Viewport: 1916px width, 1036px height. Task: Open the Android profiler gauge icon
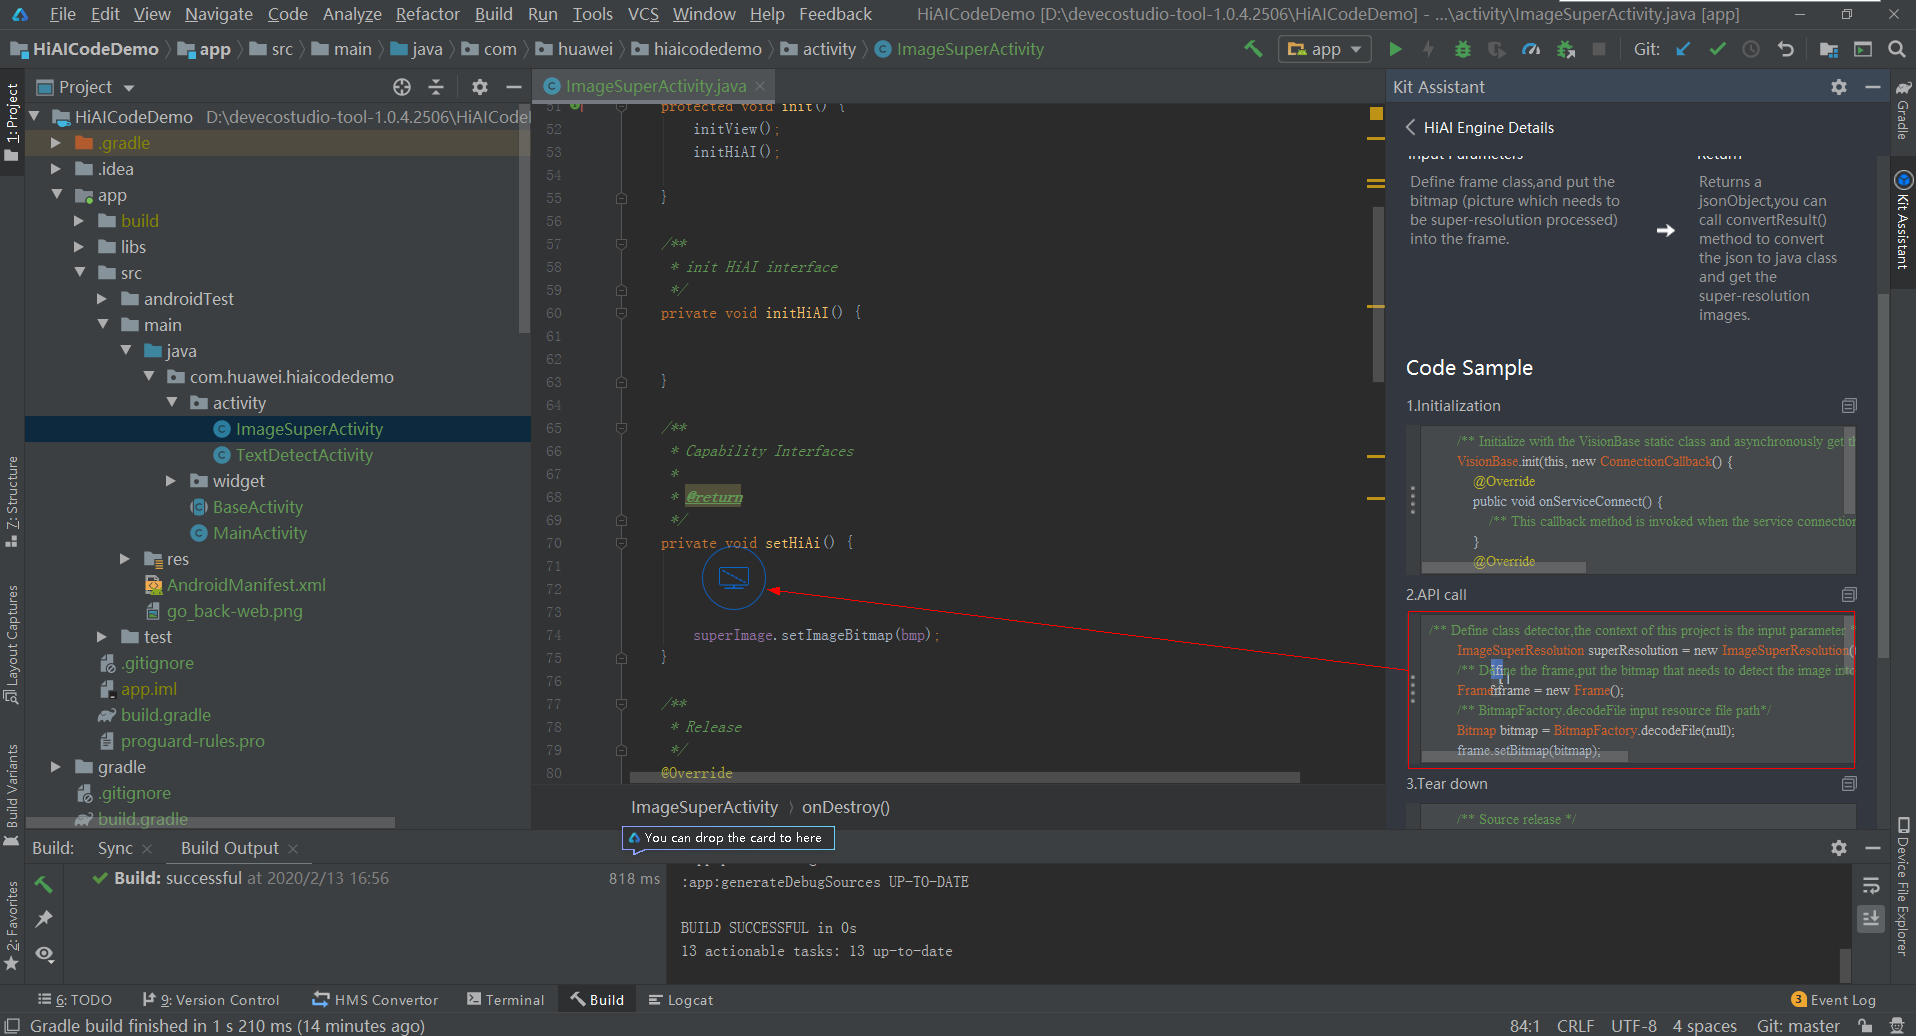pos(1530,49)
